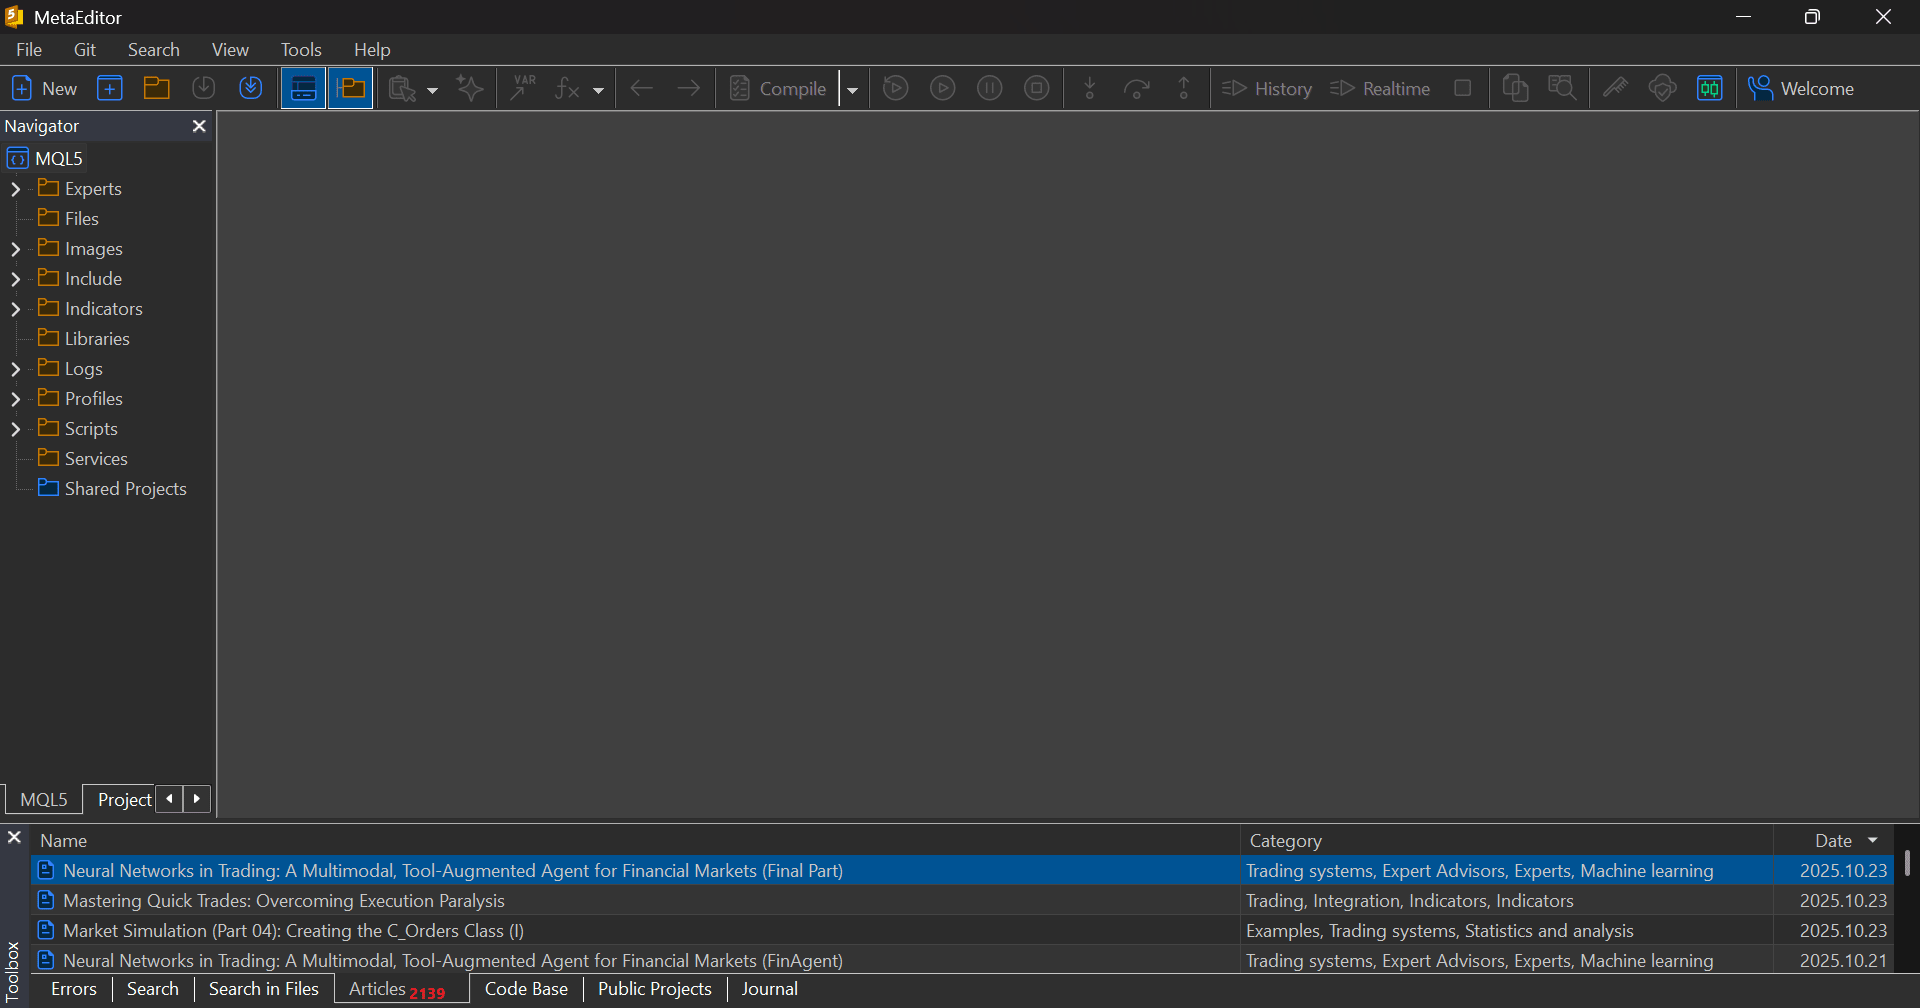1920x1008 pixels.
Task: Sort articles by the Date column header
Action: pyautogui.click(x=1833, y=841)
